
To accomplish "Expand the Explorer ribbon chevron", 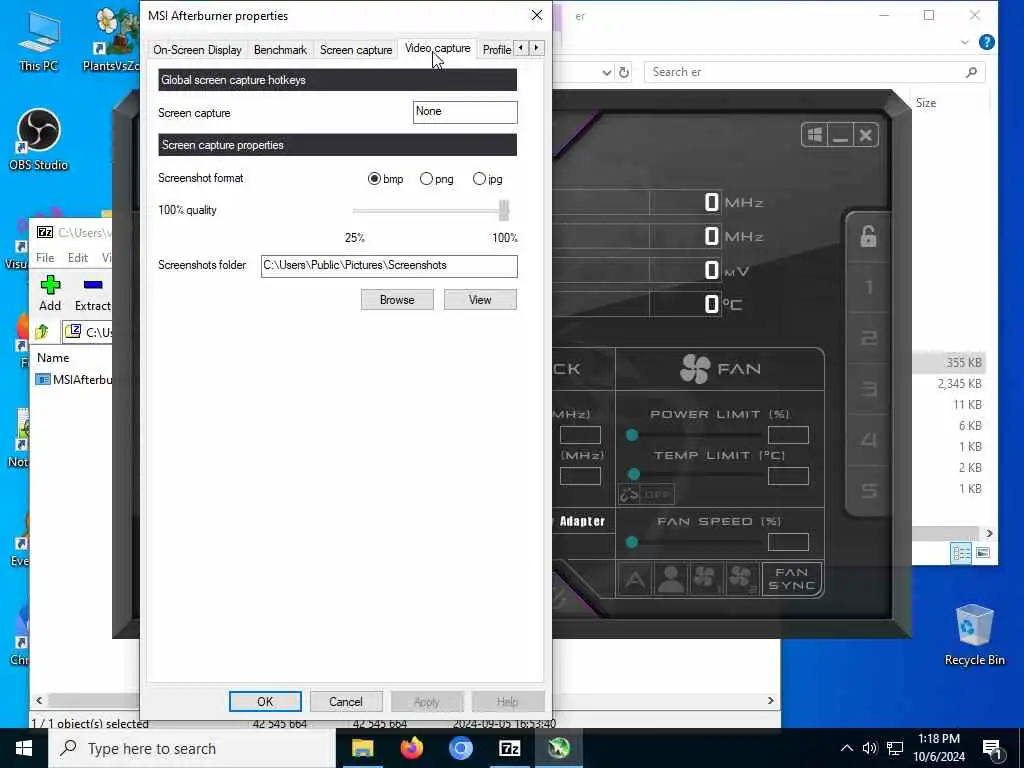I will pos(965,42).
